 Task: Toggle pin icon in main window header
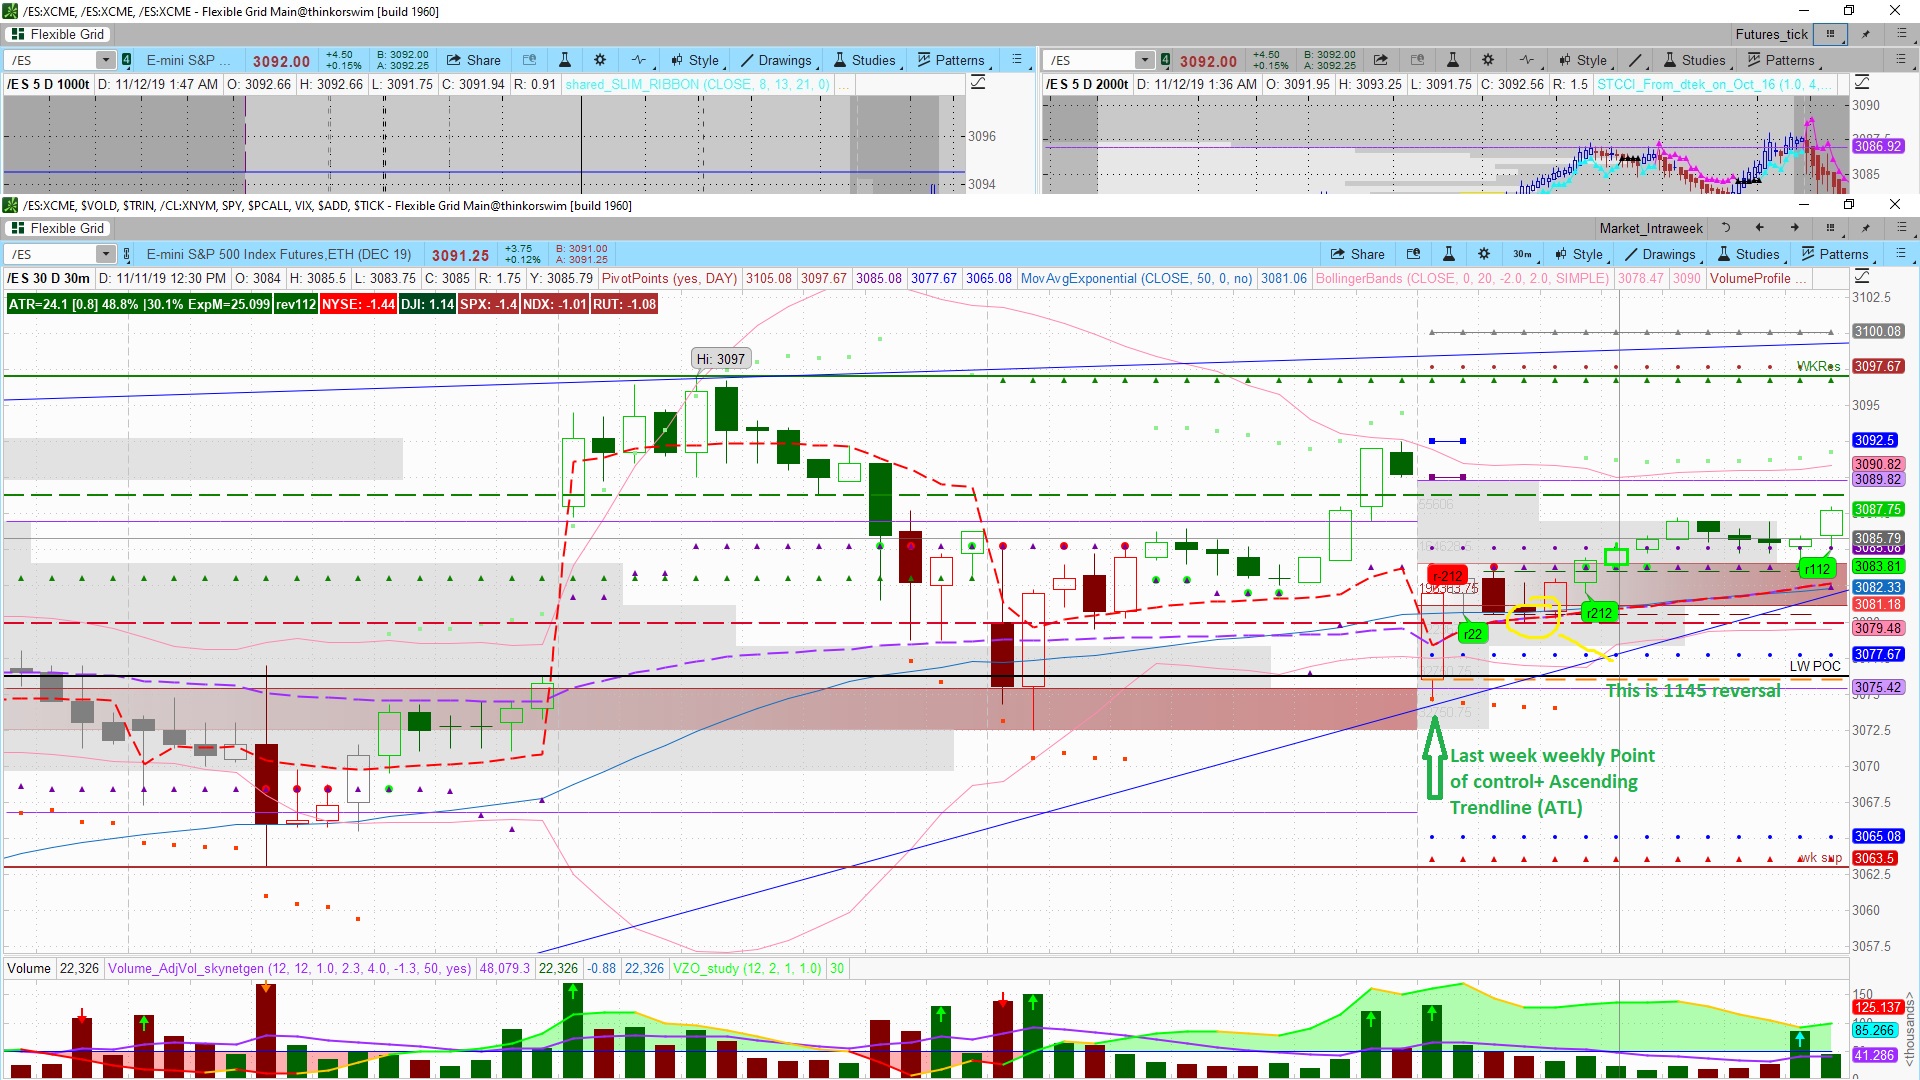(1865, 228)
